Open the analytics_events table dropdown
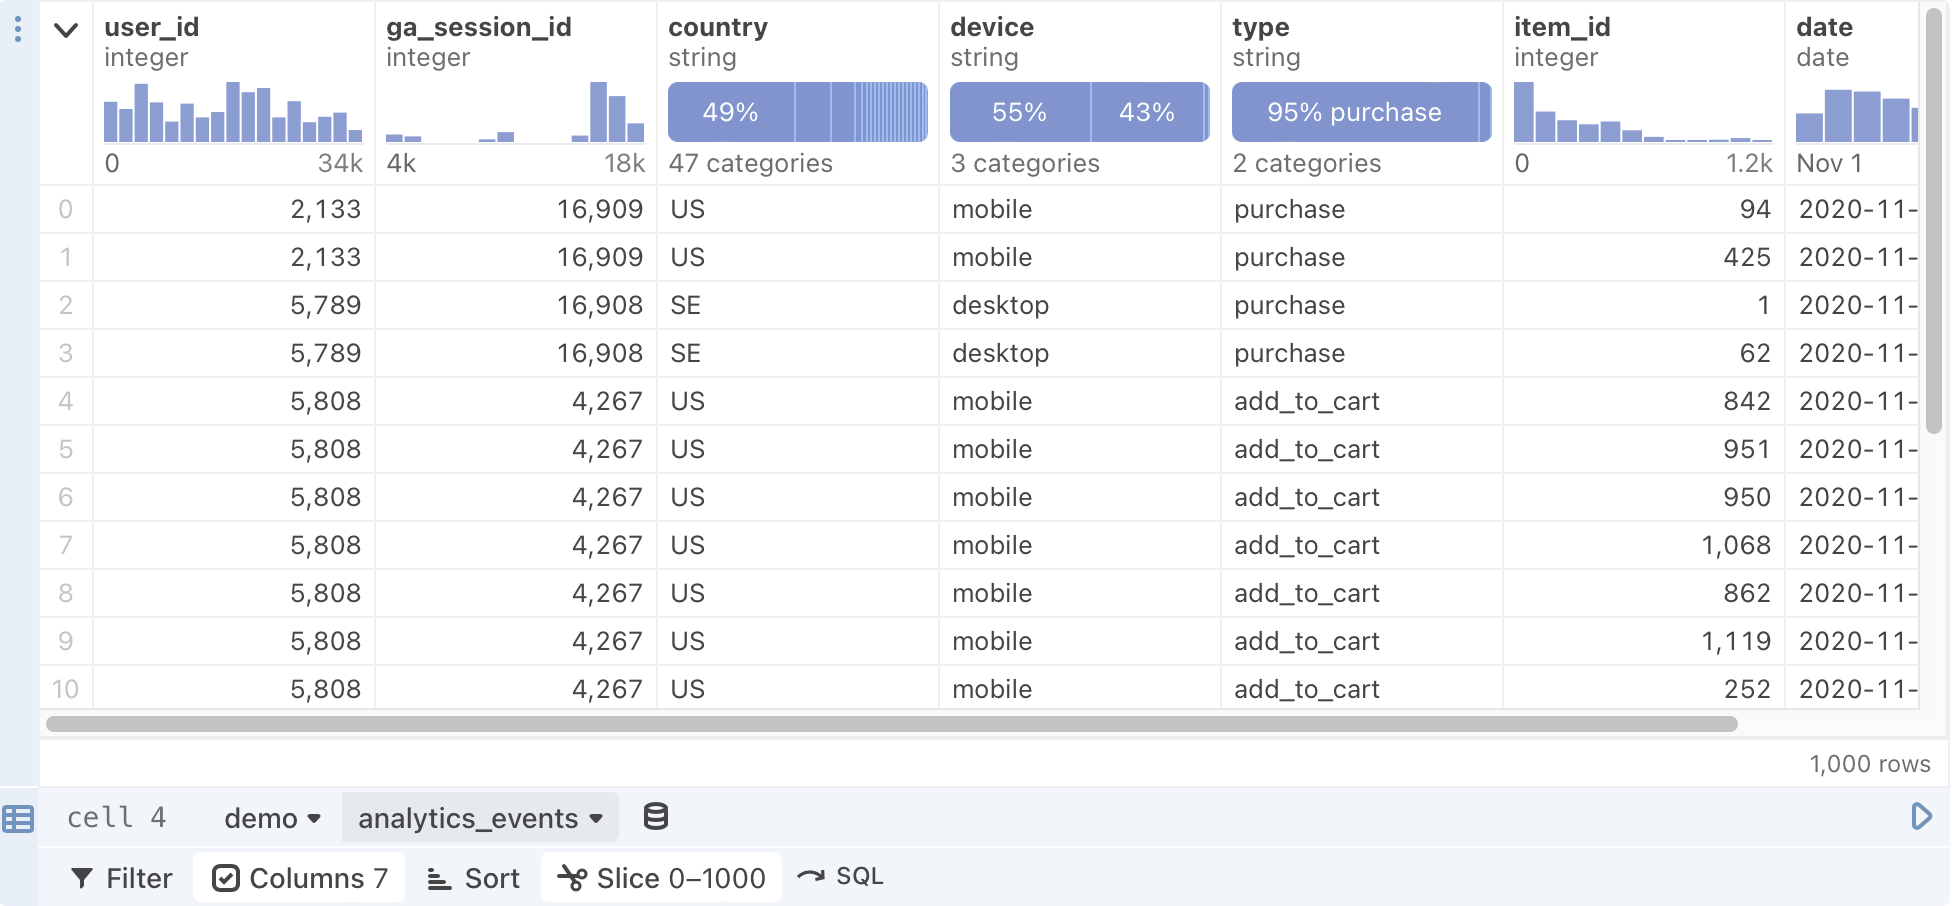Image resolution: width=1952 pixels, height=906 pixels. pyautogui.click(x=480, y=818)
